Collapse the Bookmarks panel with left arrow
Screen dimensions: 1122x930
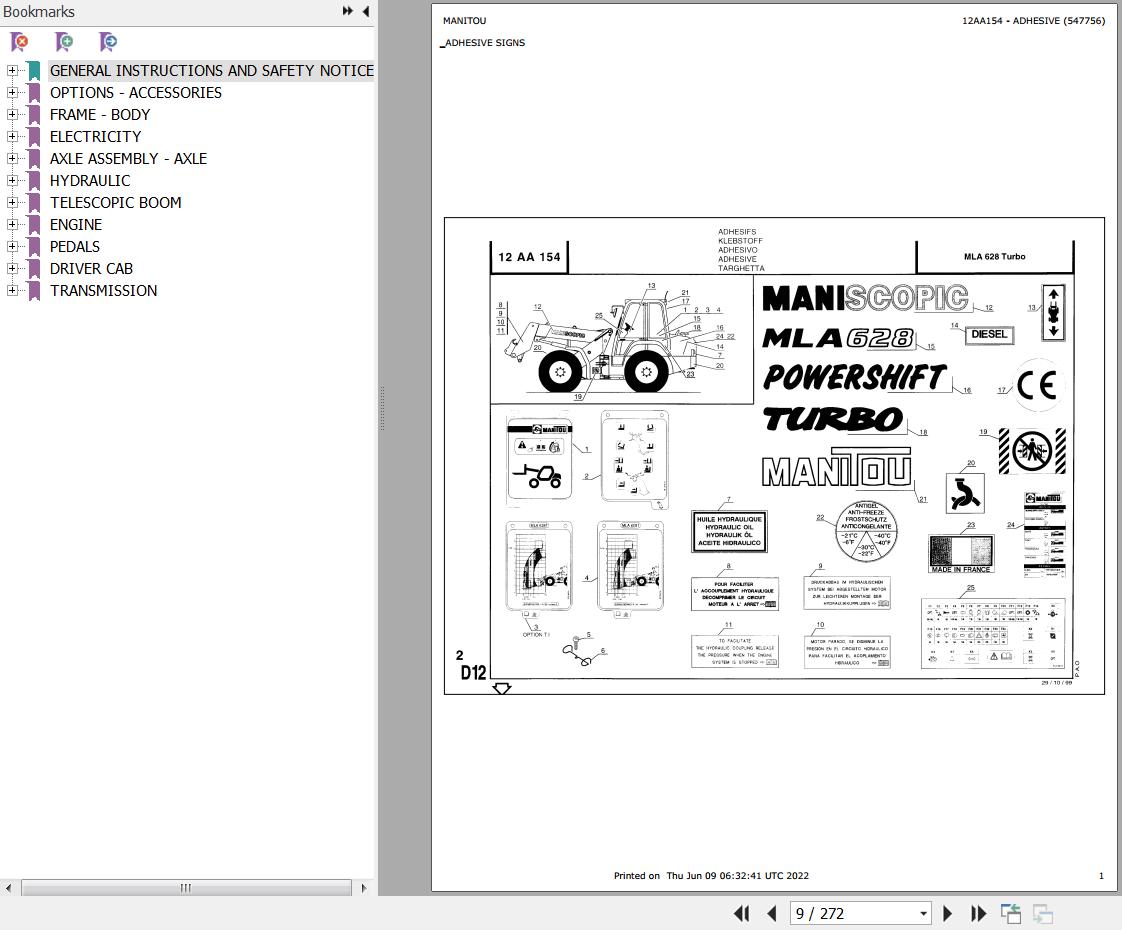tap(366, 11)
